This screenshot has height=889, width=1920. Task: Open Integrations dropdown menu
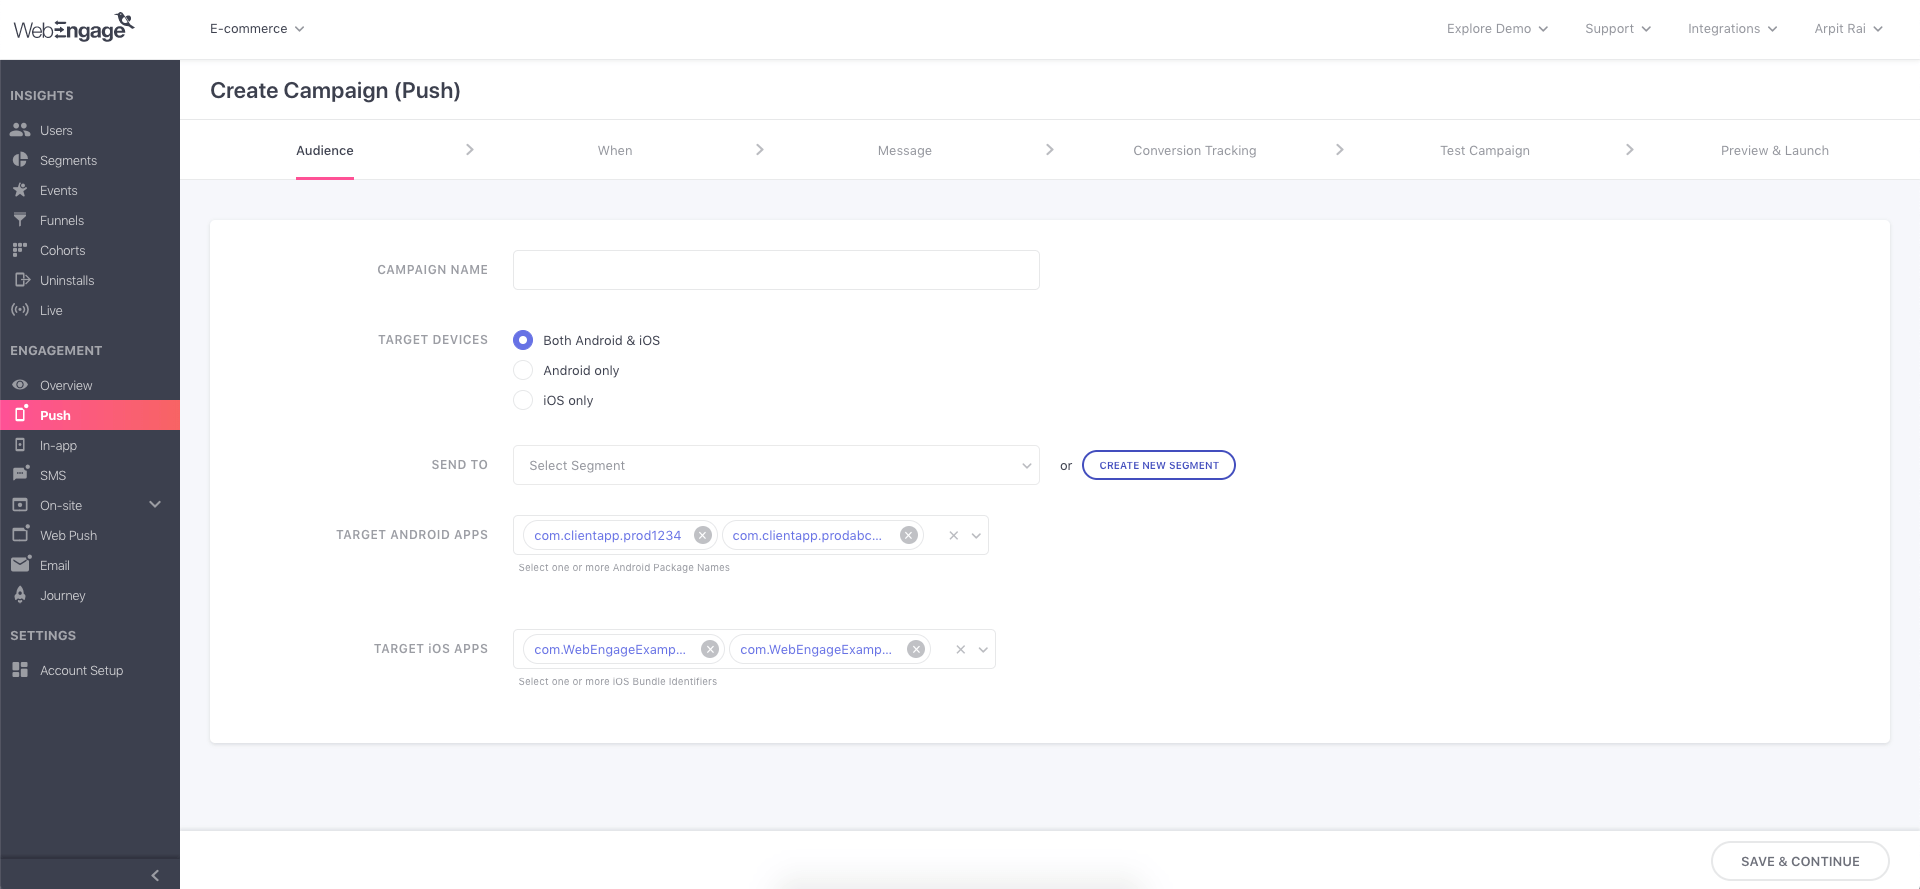pyautogui.click(x=1732, y=29)
